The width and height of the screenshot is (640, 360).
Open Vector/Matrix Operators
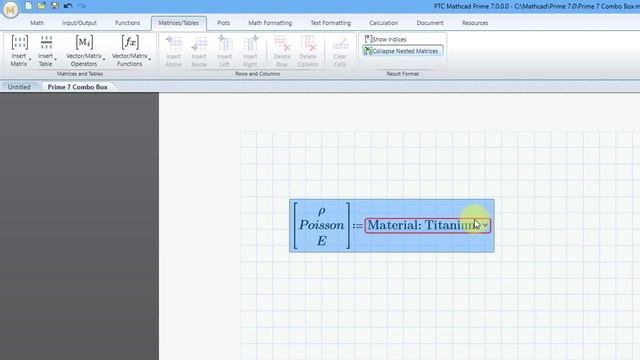(84, 51)
